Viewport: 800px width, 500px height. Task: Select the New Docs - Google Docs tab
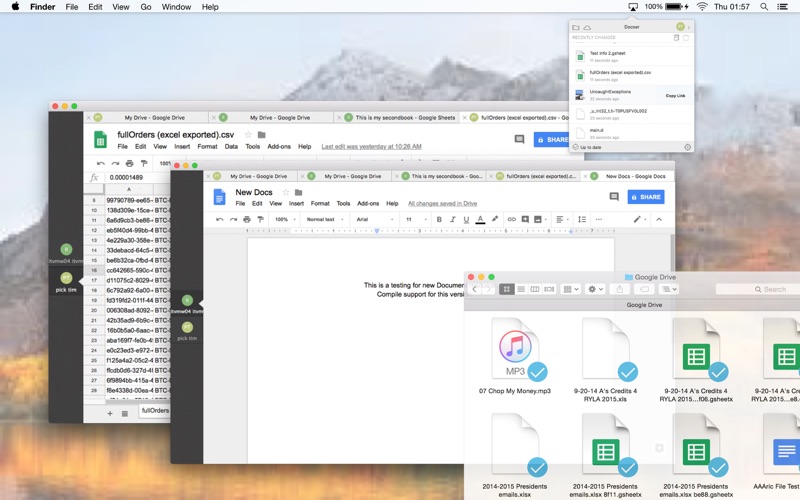[x=630, y=176]
